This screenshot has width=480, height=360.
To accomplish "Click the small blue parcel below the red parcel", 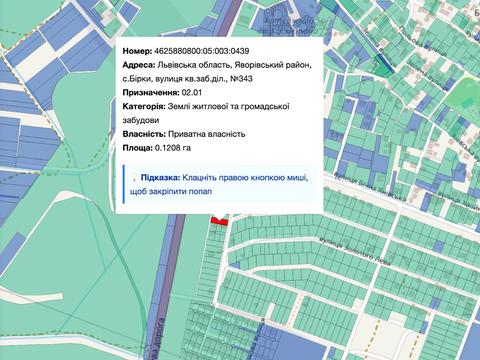I will tap(235, 265).
